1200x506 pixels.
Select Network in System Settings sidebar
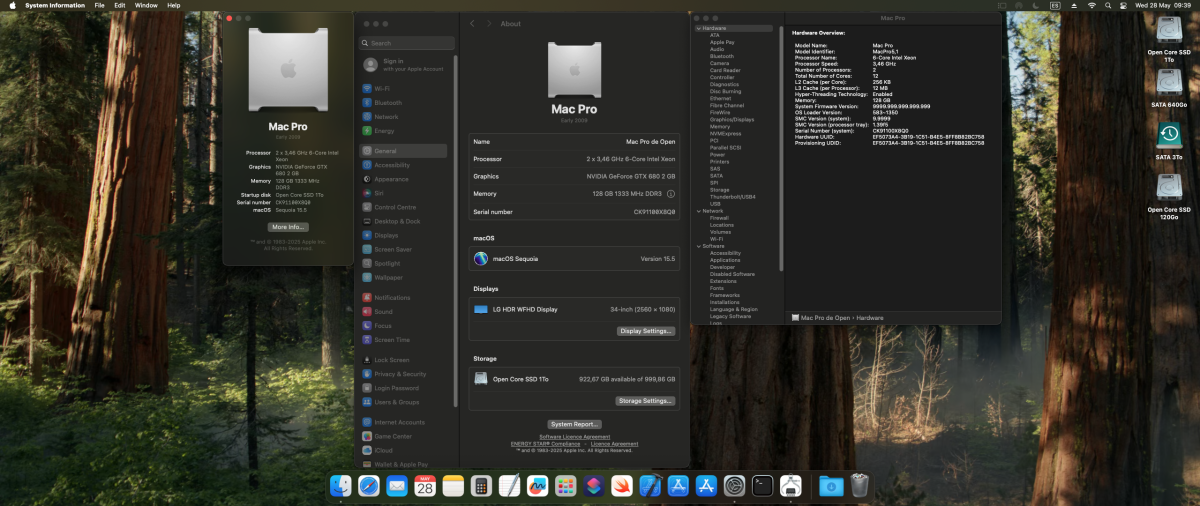(x=404, y=116)
